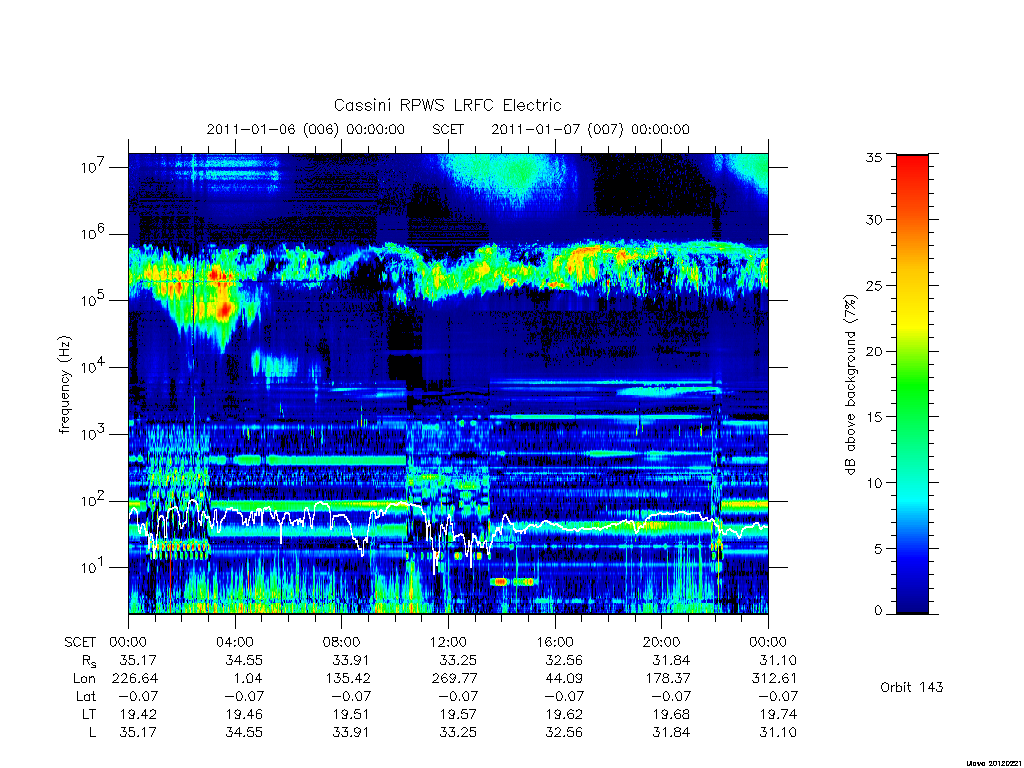Image resolution: width=1024 pixels, height=768 pixels.
Task: Click the 'dB above background (7%)' label
Action: 850,384
